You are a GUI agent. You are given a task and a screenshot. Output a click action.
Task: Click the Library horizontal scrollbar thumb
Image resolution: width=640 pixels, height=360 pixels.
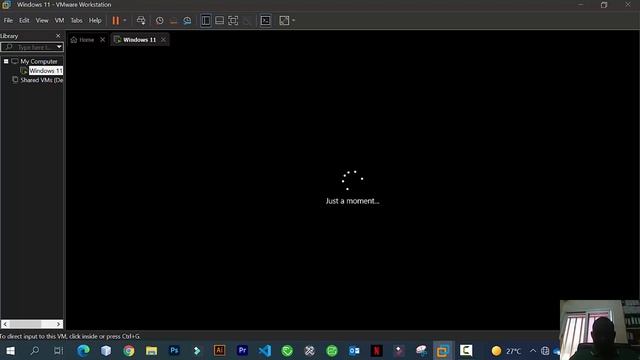(x=25, y=324)
